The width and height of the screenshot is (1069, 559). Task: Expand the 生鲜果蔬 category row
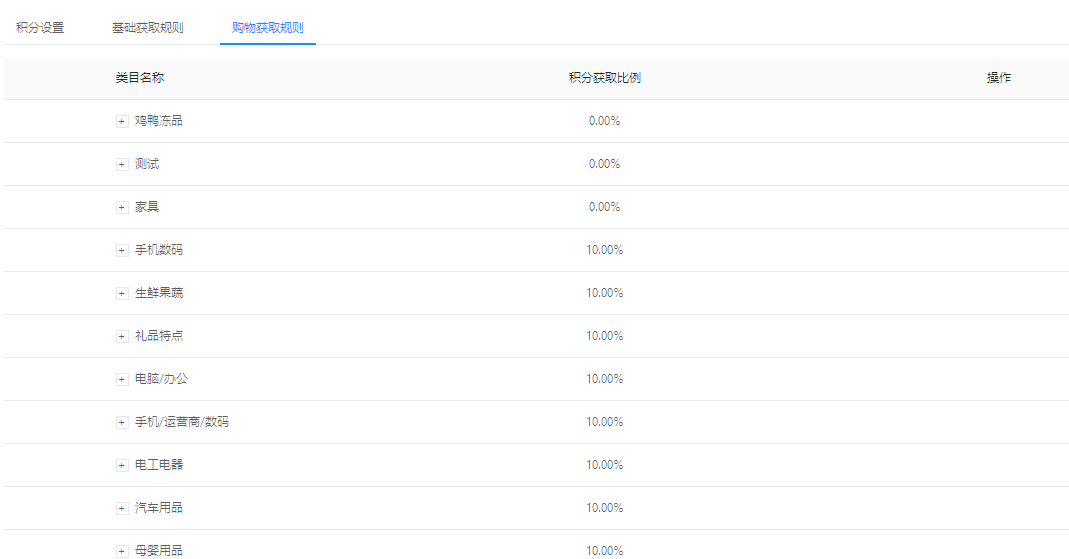tap(122, 293)
